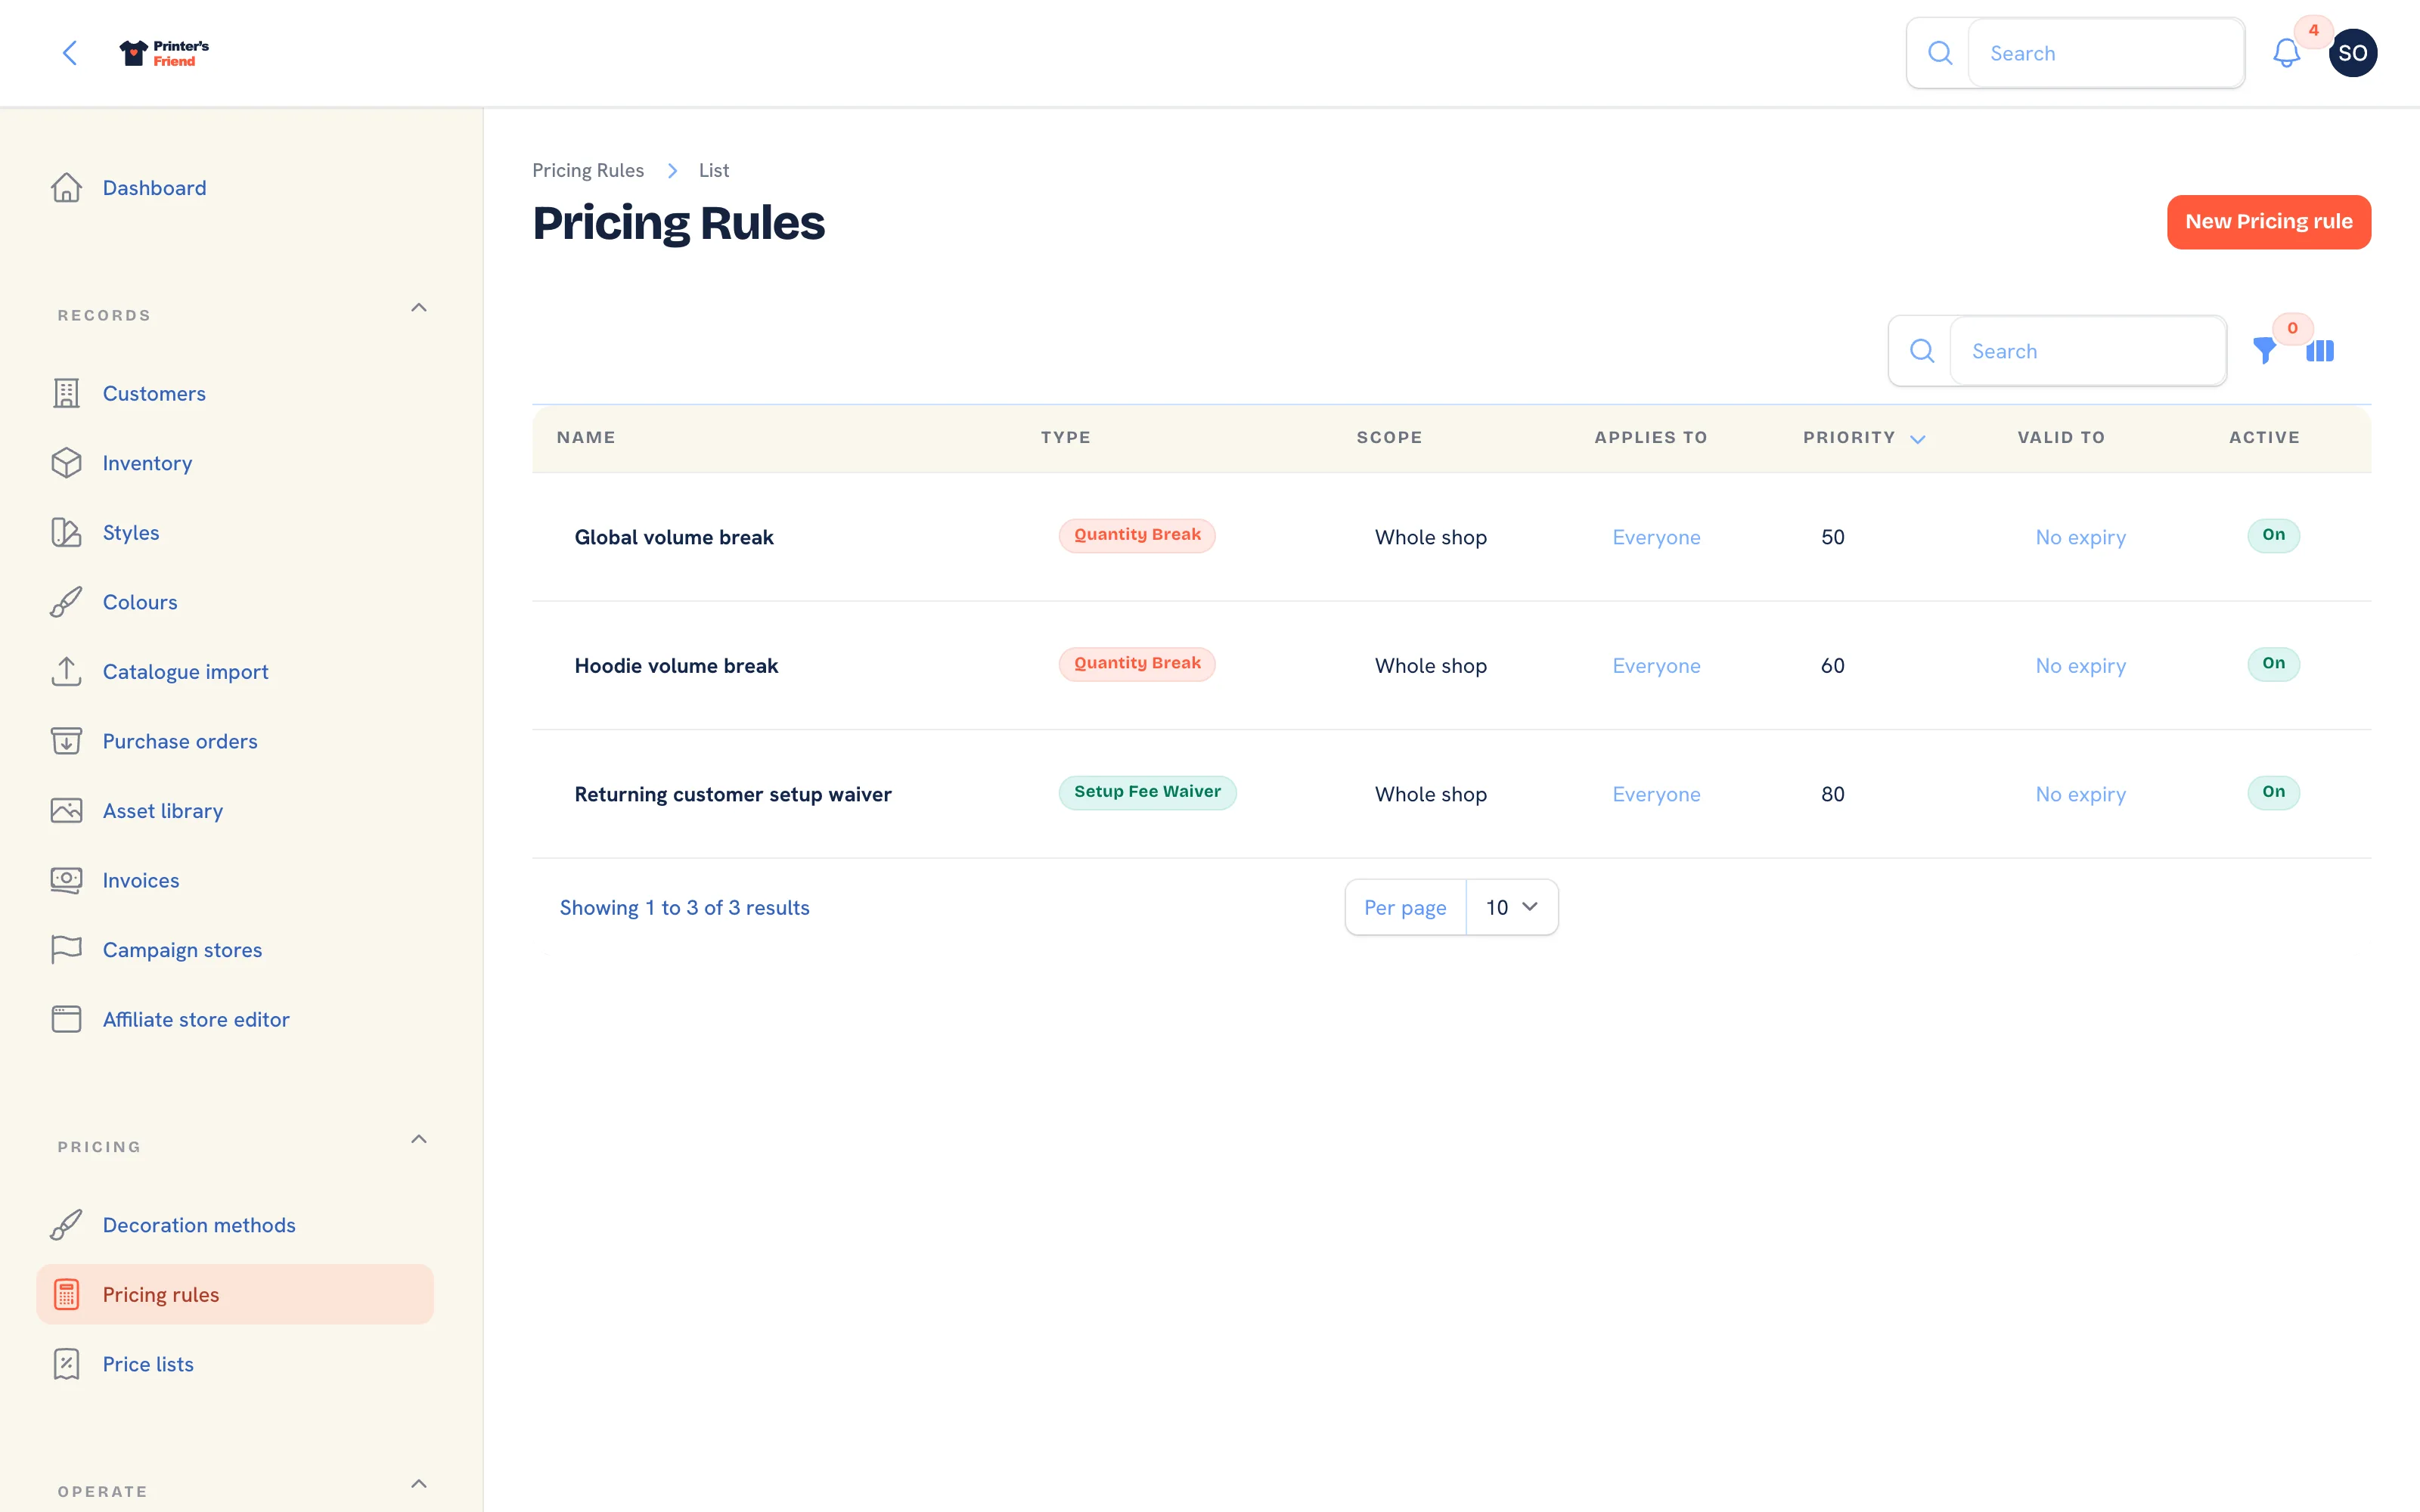Click the Decoration methods brush icon
This screenshot has width=2420, height=1512.
[66, 1225]
